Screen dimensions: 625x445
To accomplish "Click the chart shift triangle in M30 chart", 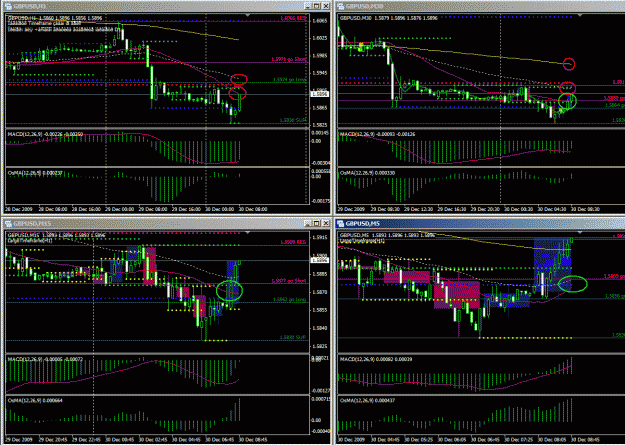I will 580,15.
